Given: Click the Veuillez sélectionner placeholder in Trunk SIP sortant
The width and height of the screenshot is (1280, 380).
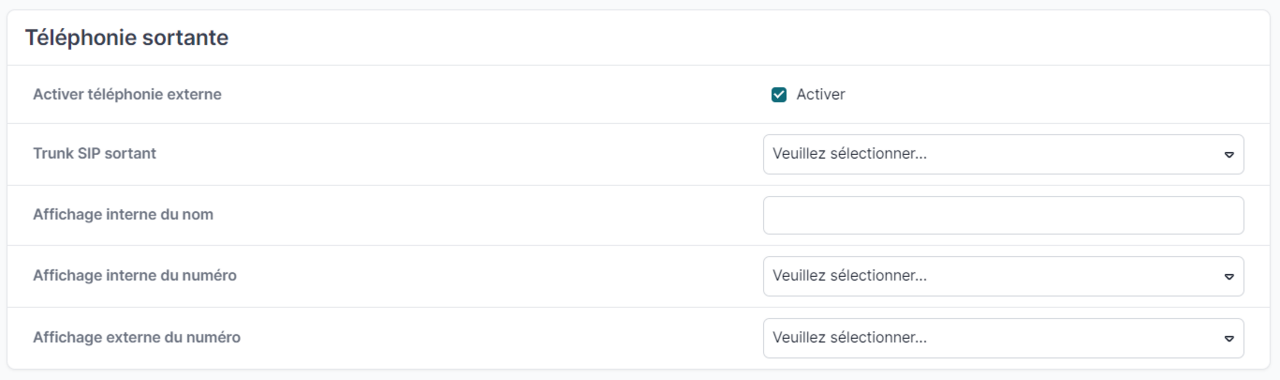Looking at the screenshot, I should [x=850, y=155].
